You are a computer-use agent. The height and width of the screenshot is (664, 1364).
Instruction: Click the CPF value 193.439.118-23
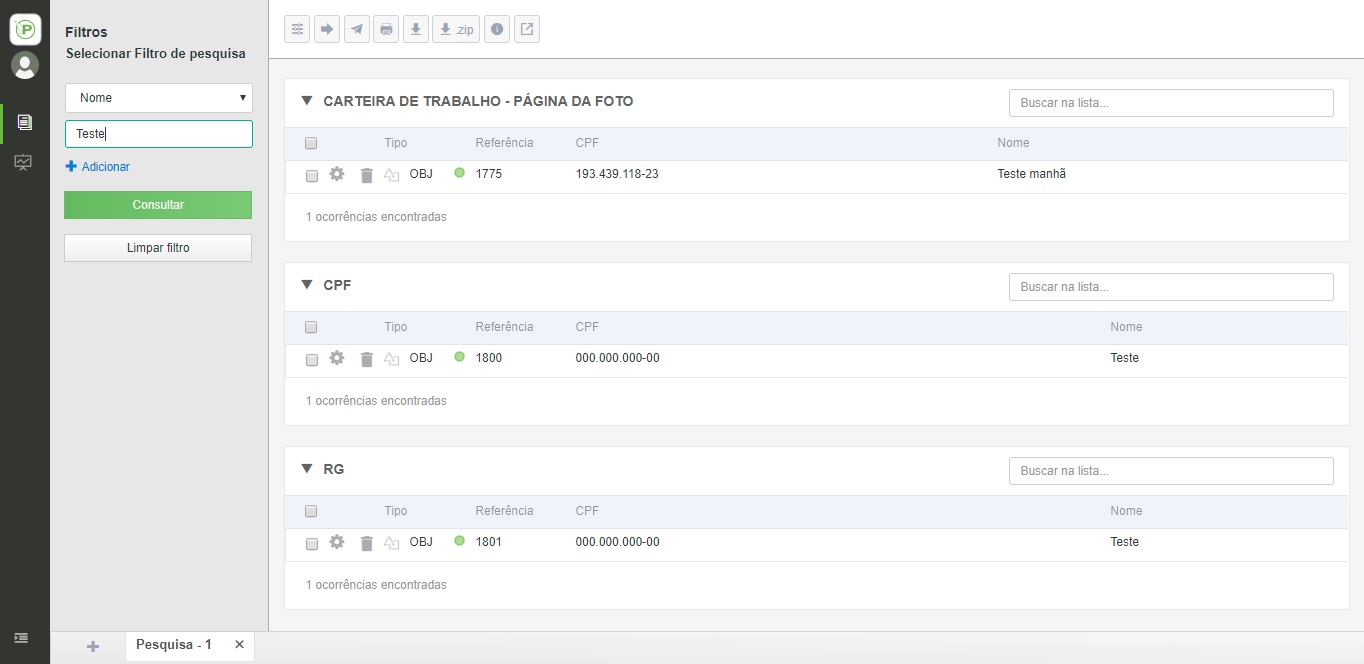(x=617, y=174)
